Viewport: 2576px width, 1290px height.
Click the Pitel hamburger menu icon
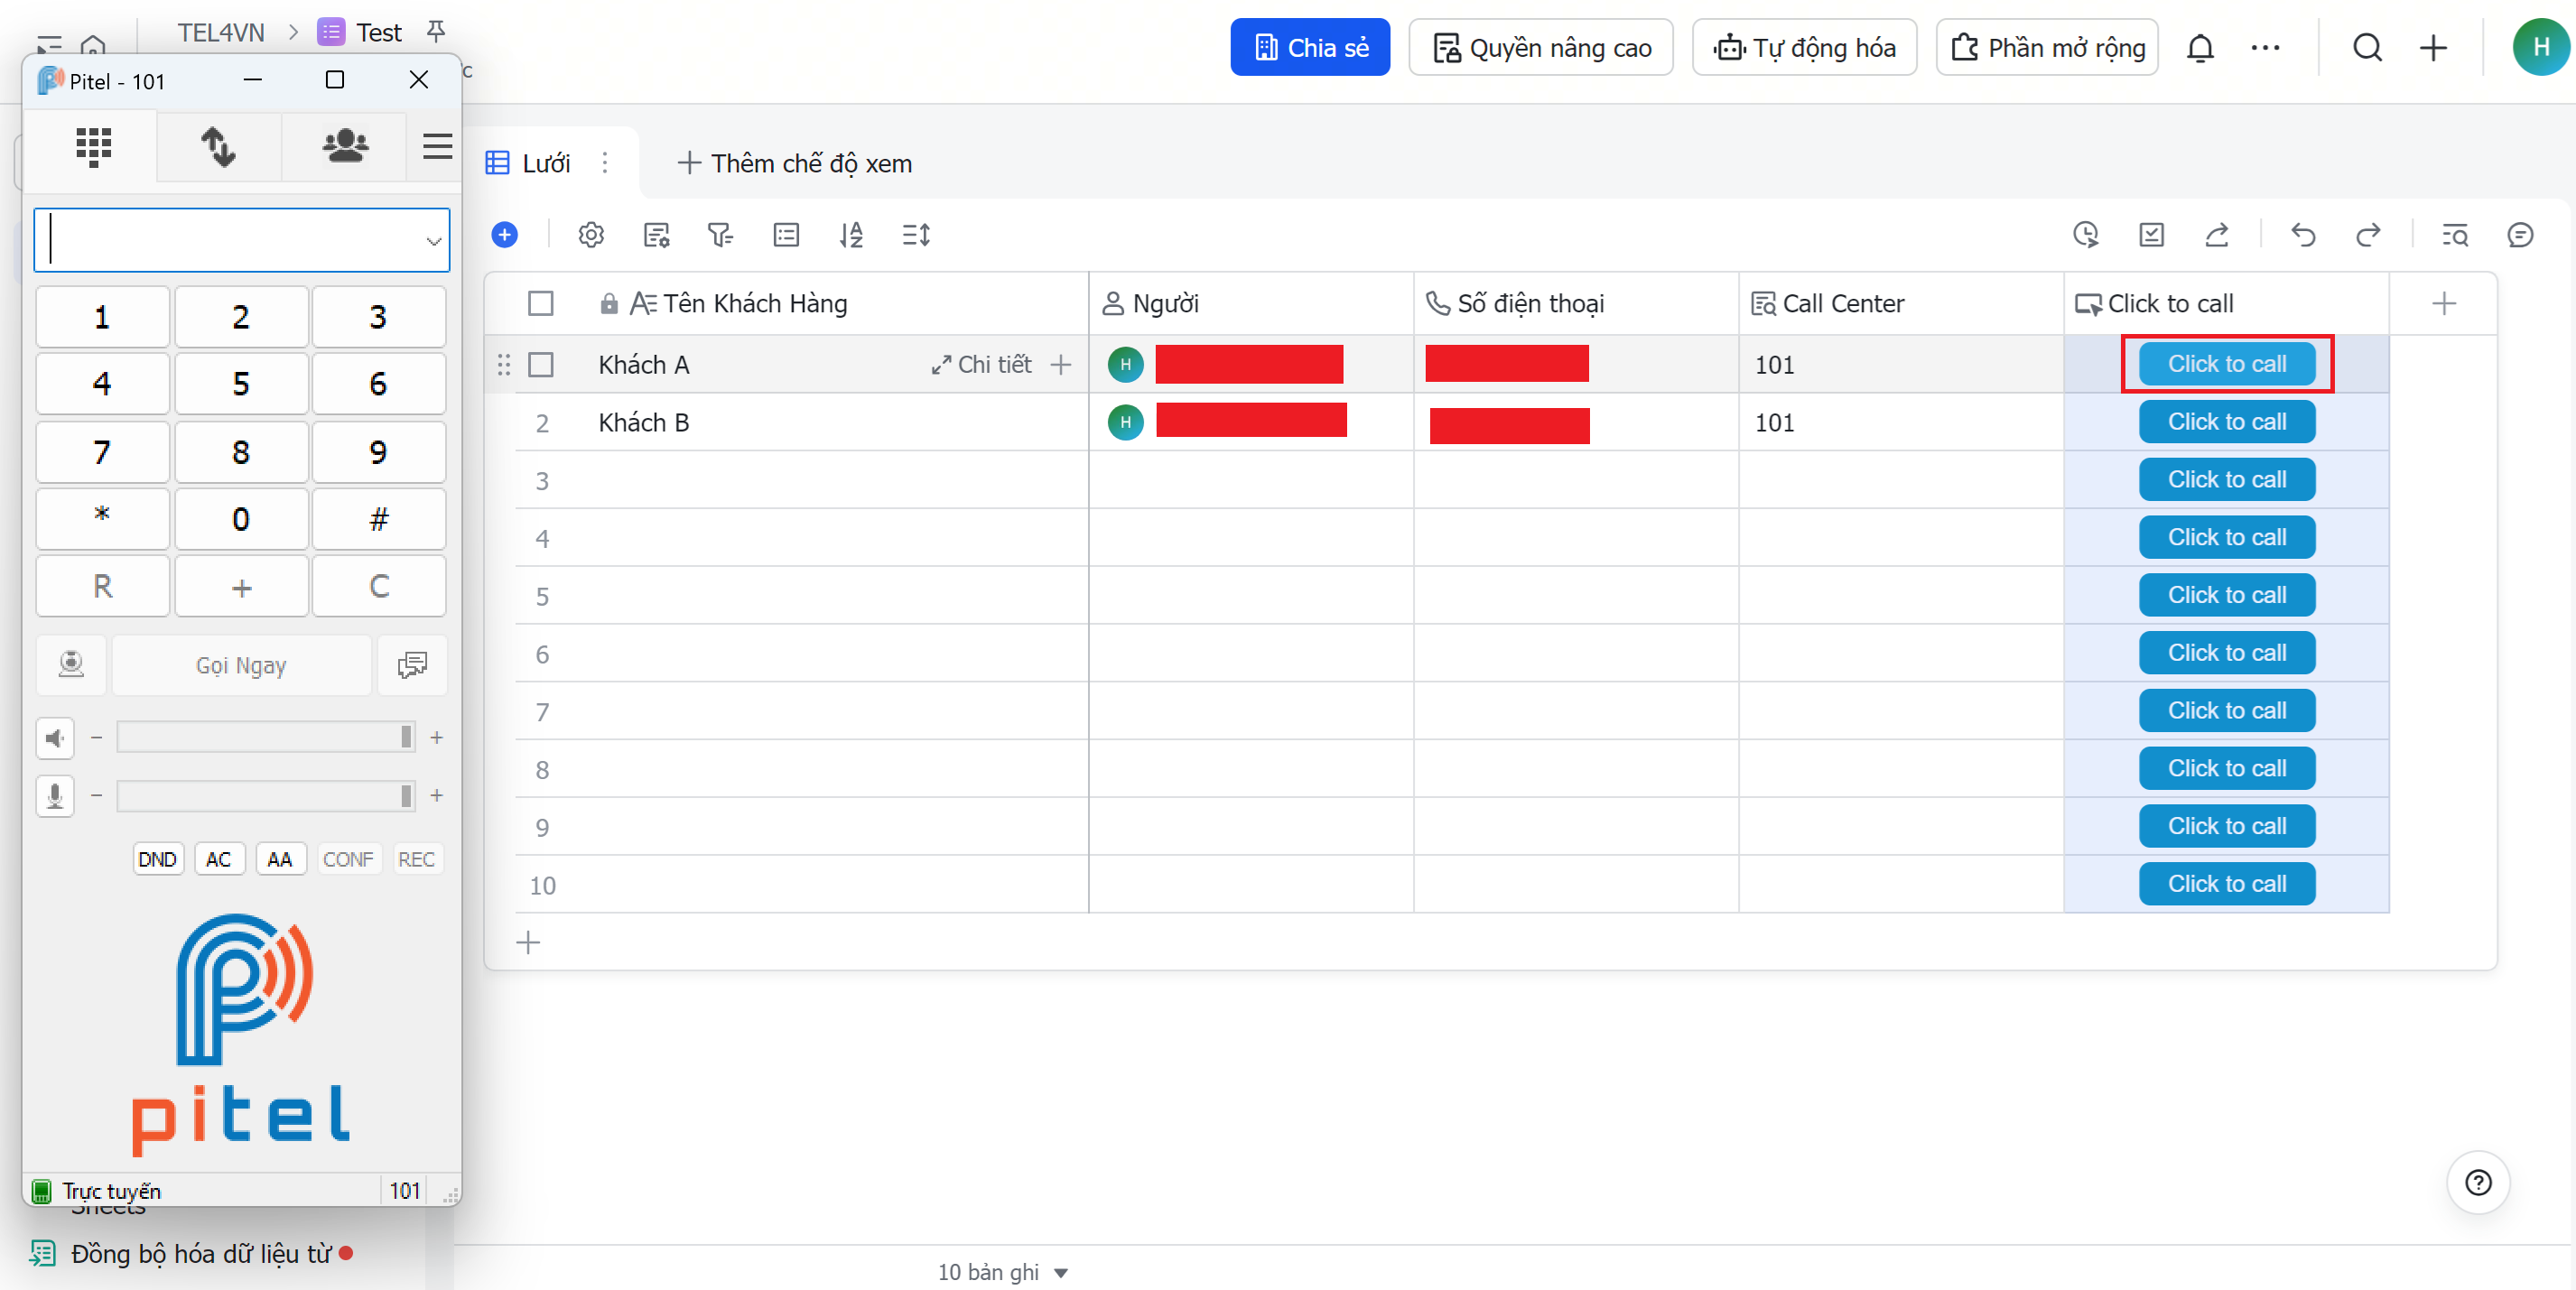437,147
